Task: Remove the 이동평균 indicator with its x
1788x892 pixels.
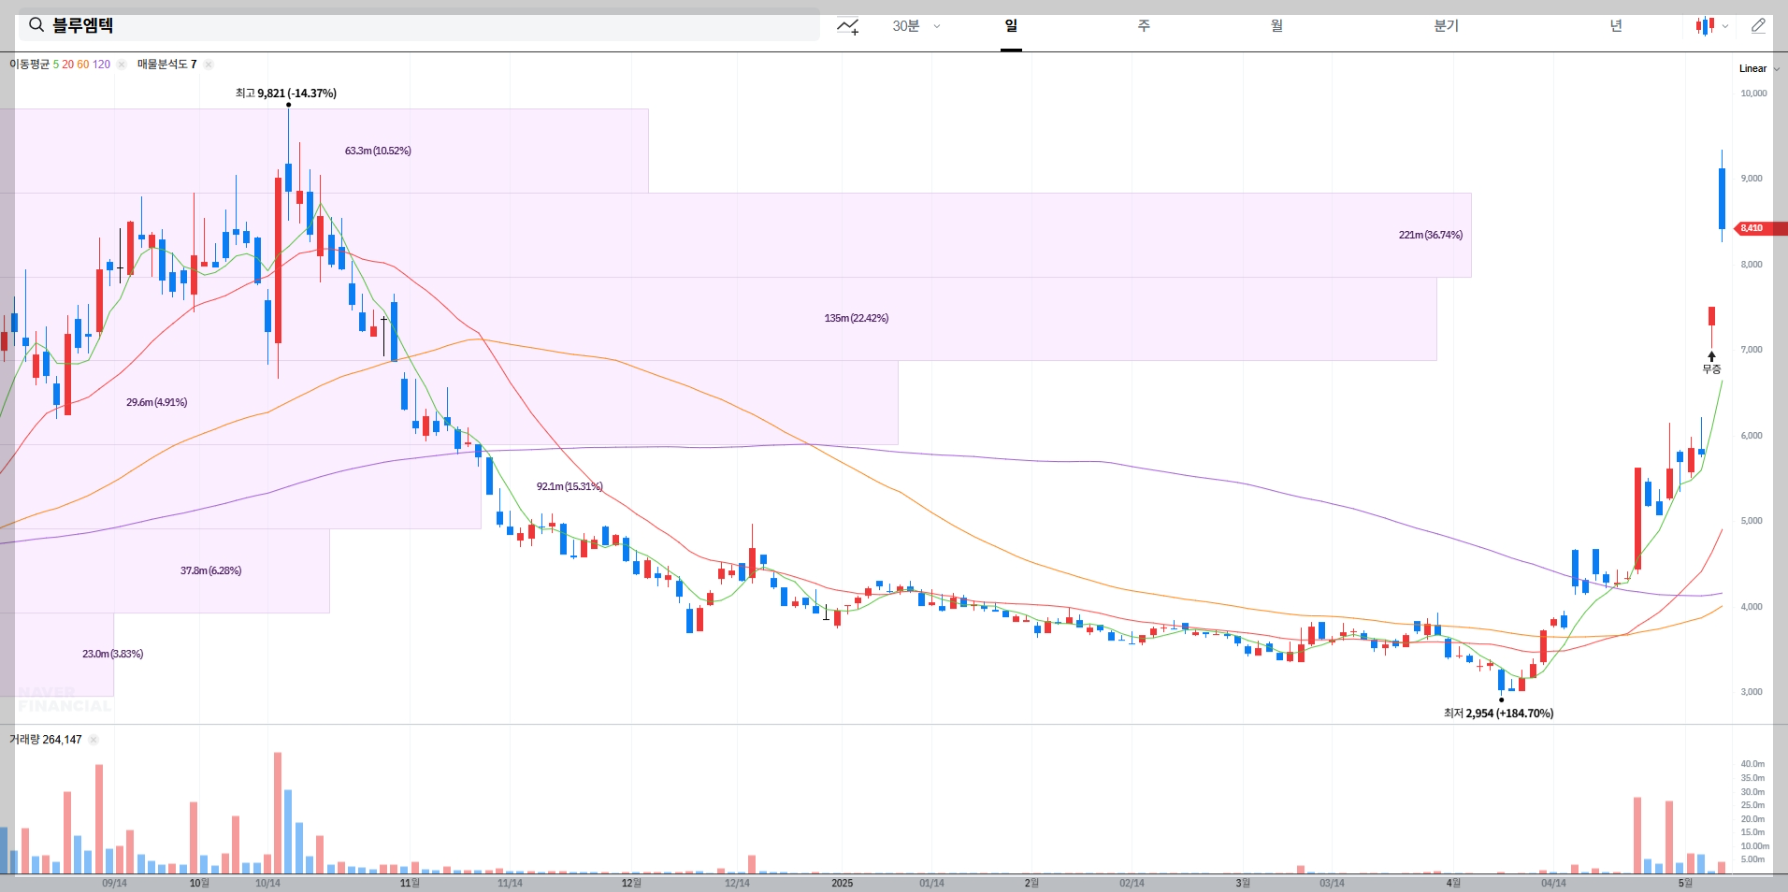Action: click(121, 64)
